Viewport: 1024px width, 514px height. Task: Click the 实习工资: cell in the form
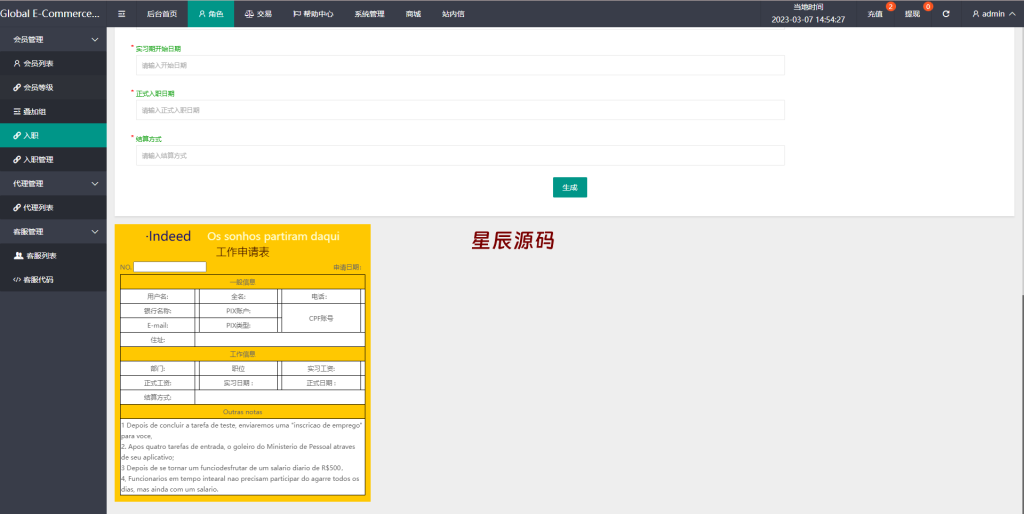[x=321, y=368]
